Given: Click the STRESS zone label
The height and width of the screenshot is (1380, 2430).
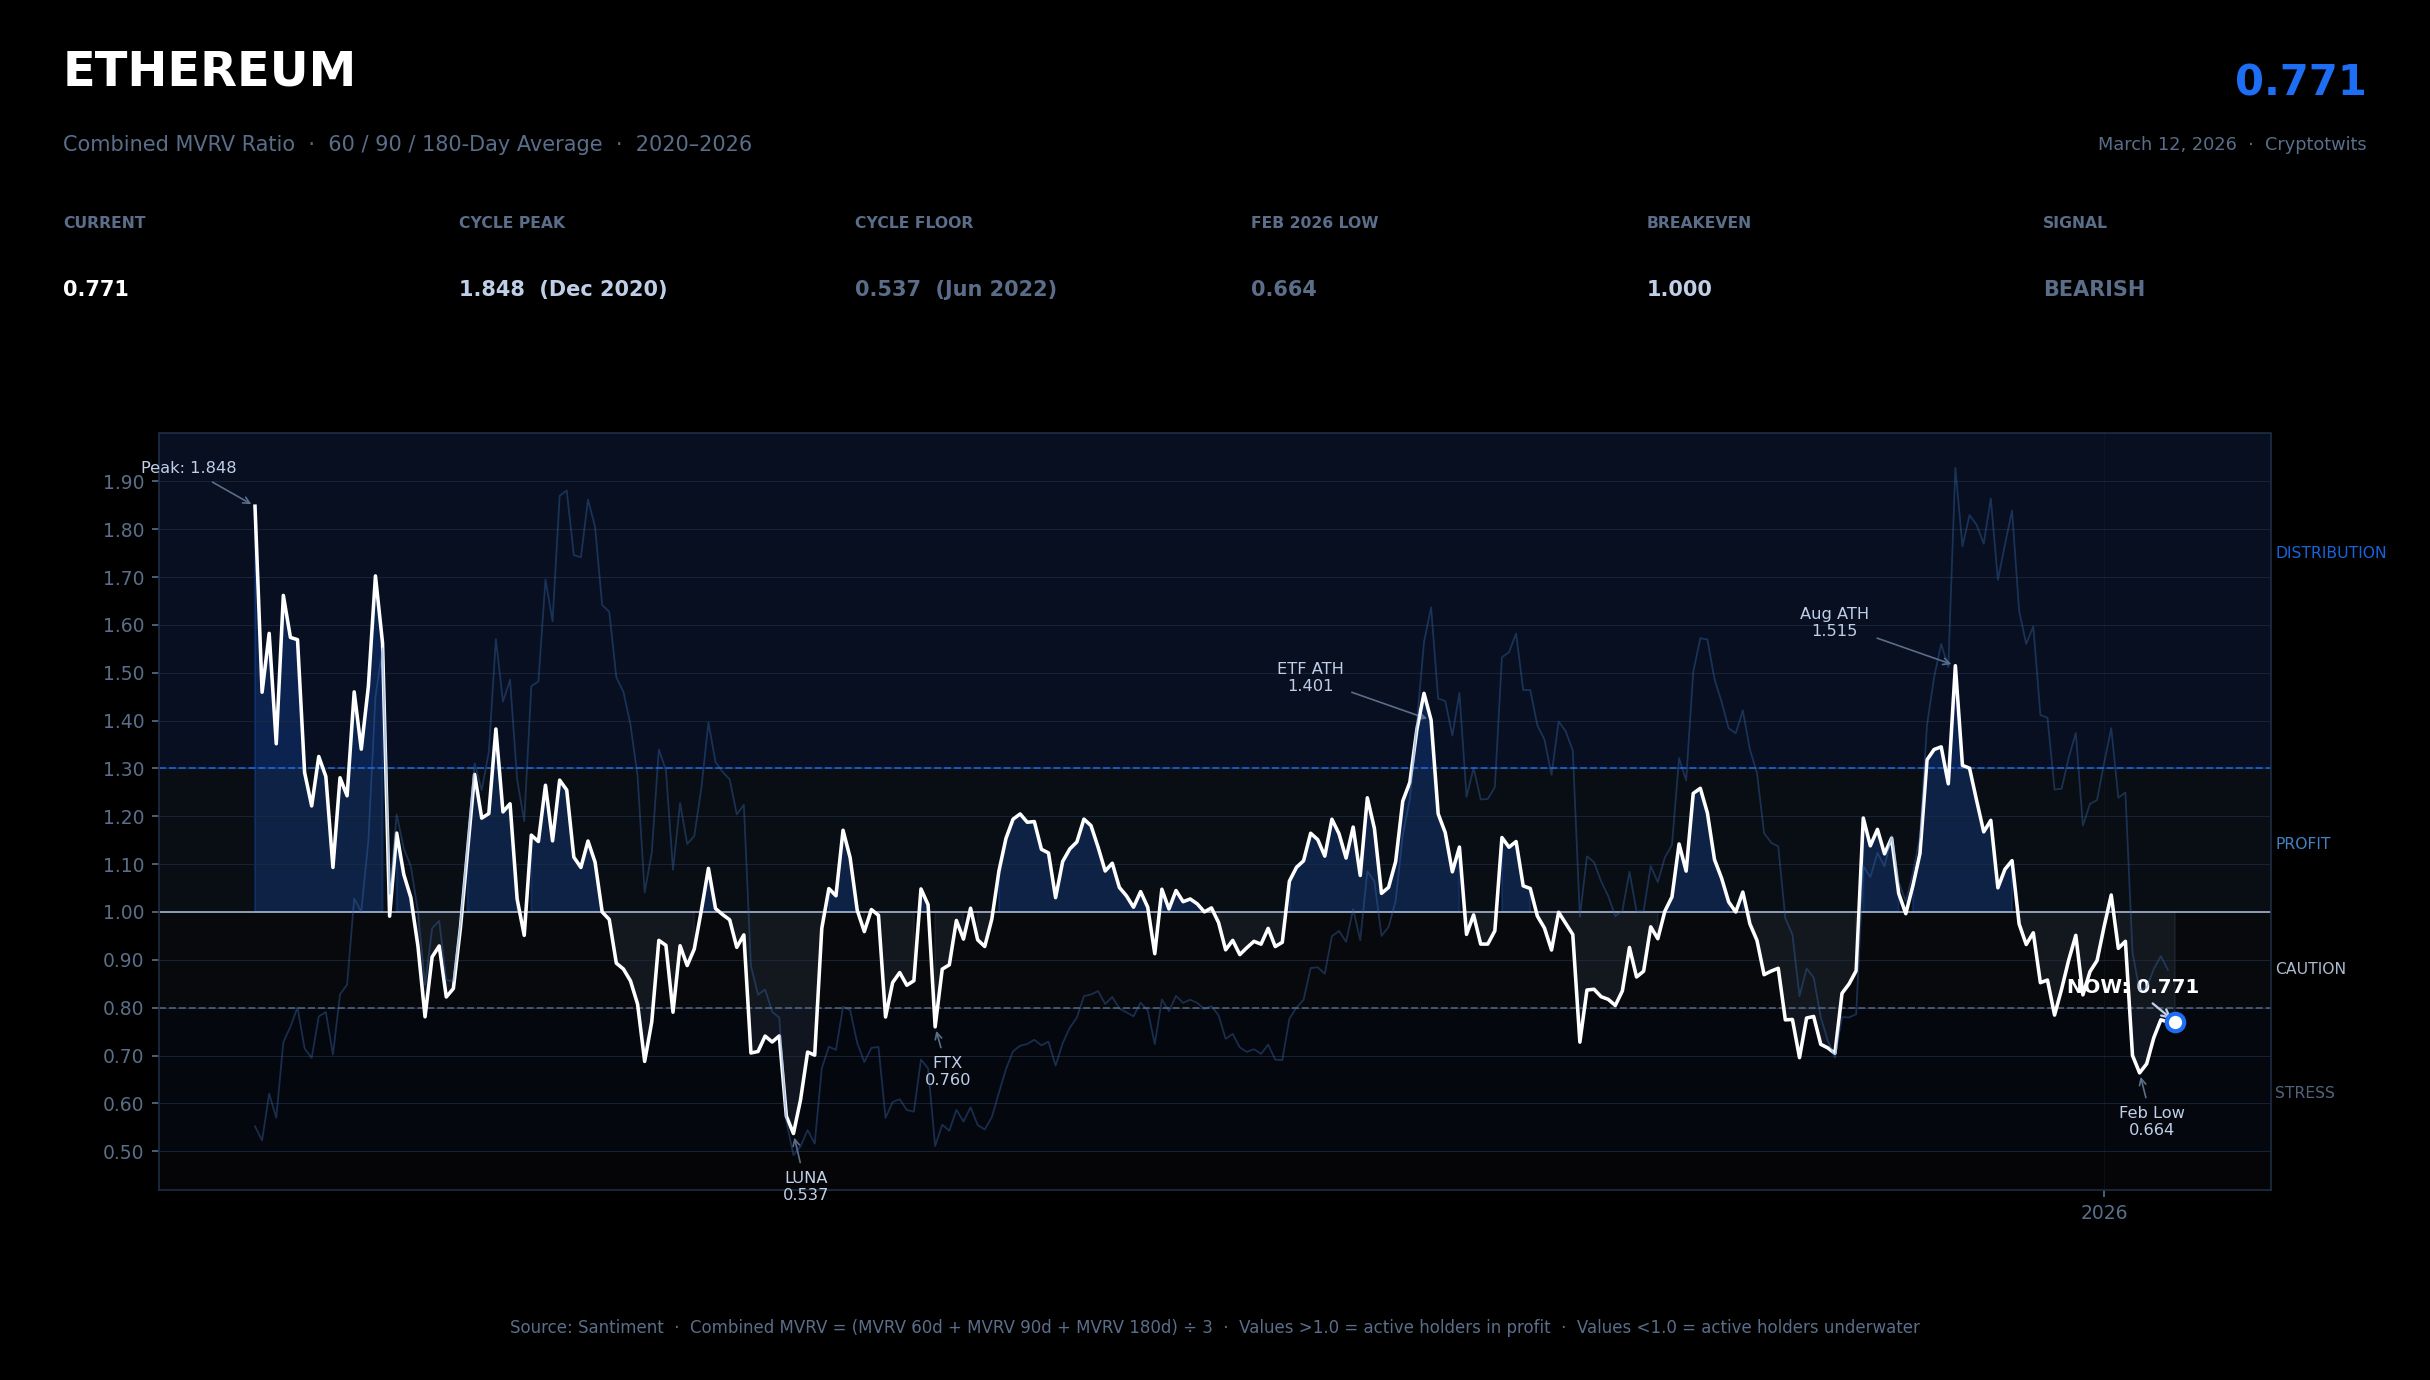Looking at the screenshot, I should (2304, 1093).
